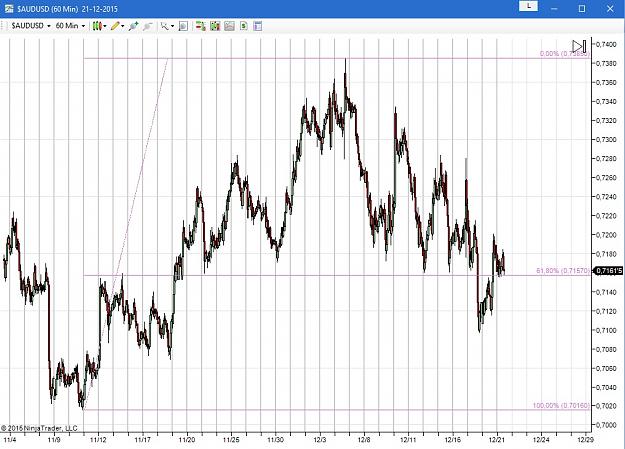Click the 12/29 date axis label
Viewport: 625px width, 449px height.
point(585,440)
